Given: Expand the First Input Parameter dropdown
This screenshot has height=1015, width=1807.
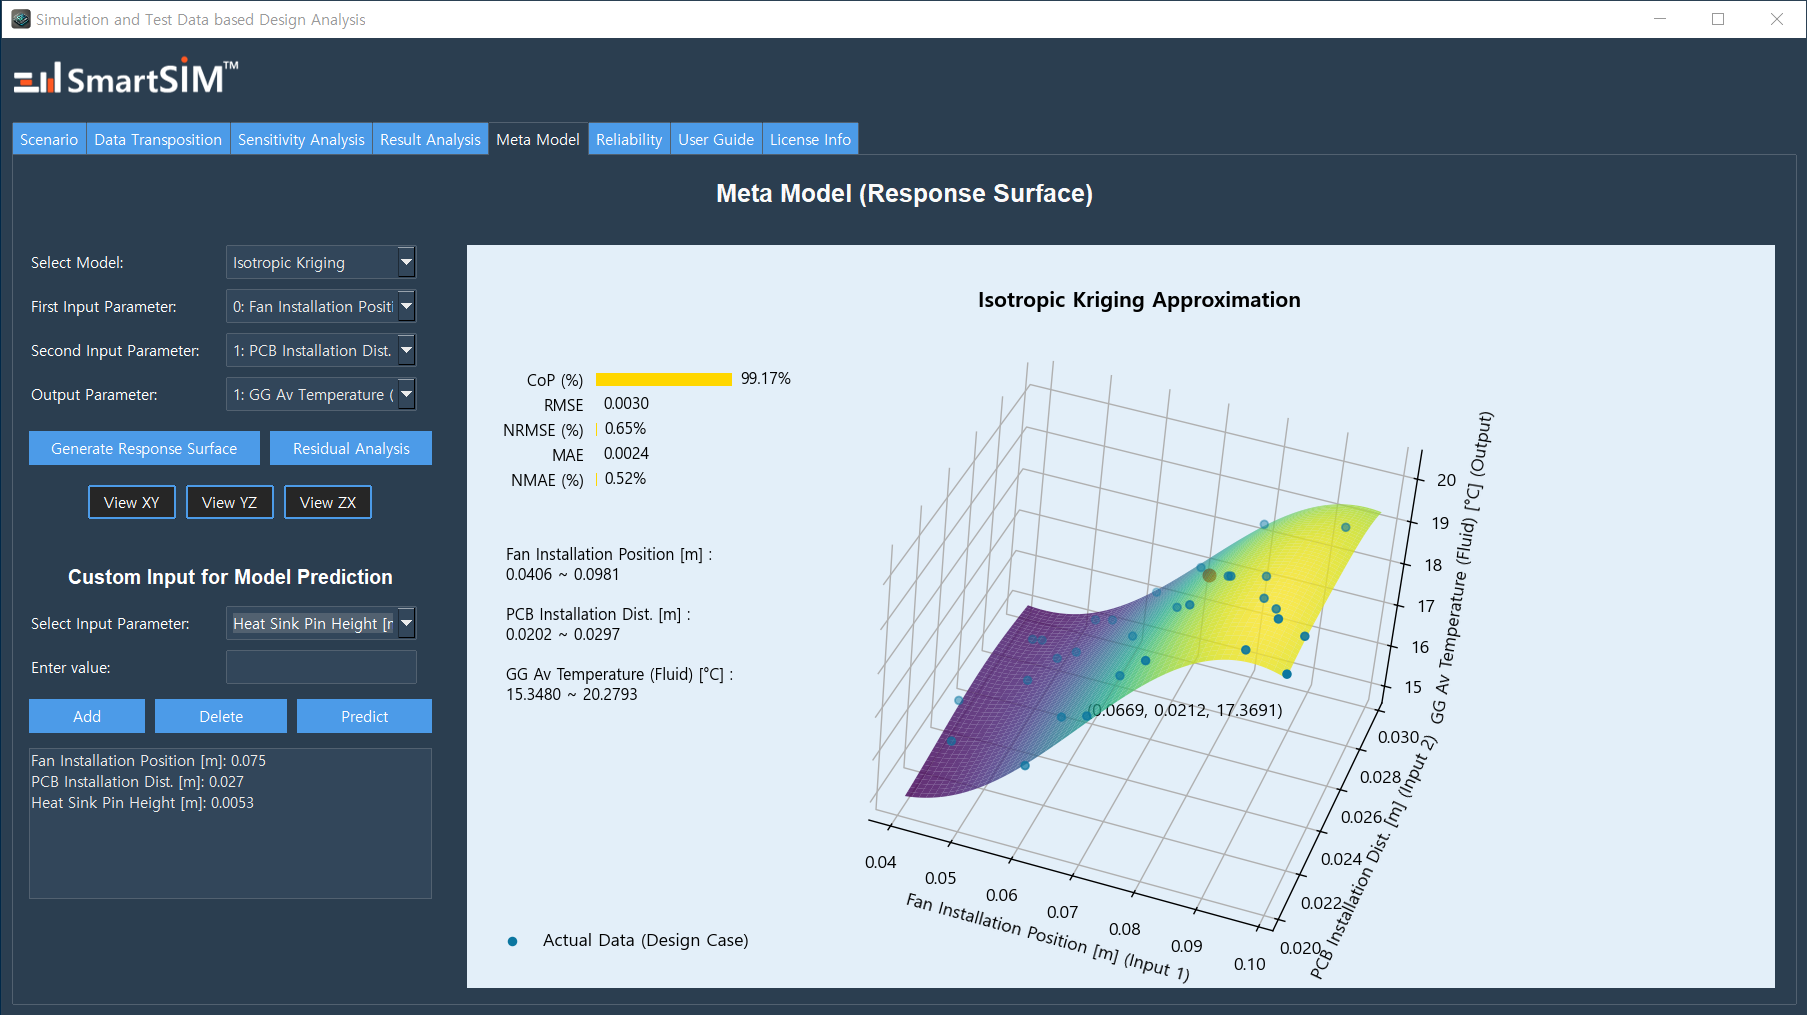Looking at the screenshot, I should pyautogui.click(x=320, y=307).
